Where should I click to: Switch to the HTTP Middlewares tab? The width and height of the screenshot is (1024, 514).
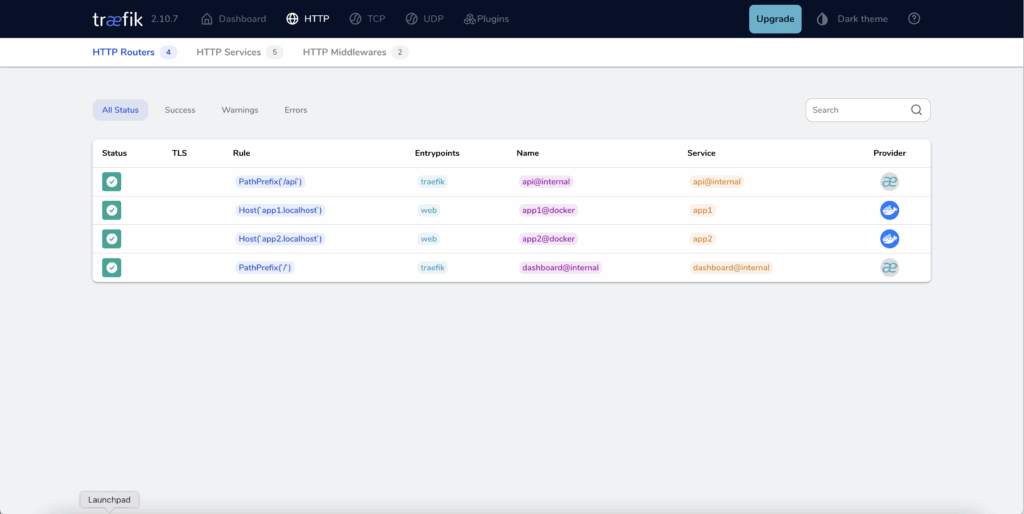coord(355,52)
